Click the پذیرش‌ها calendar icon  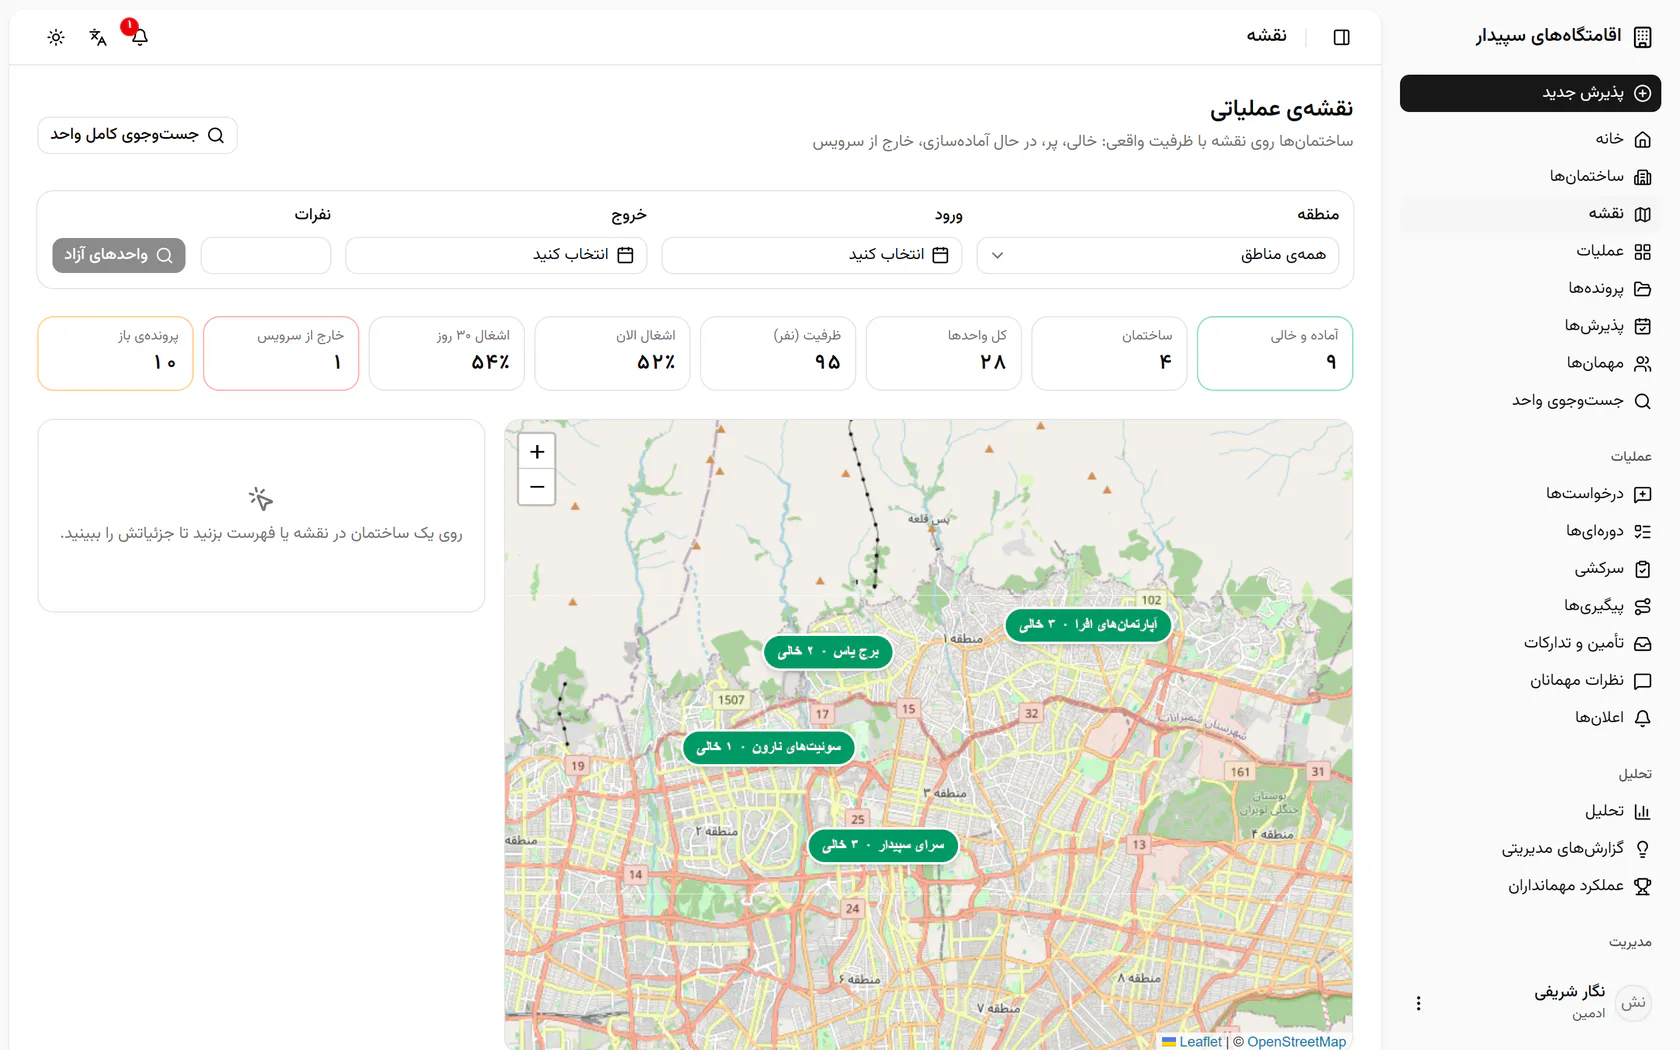click(x=1642, y=326)
